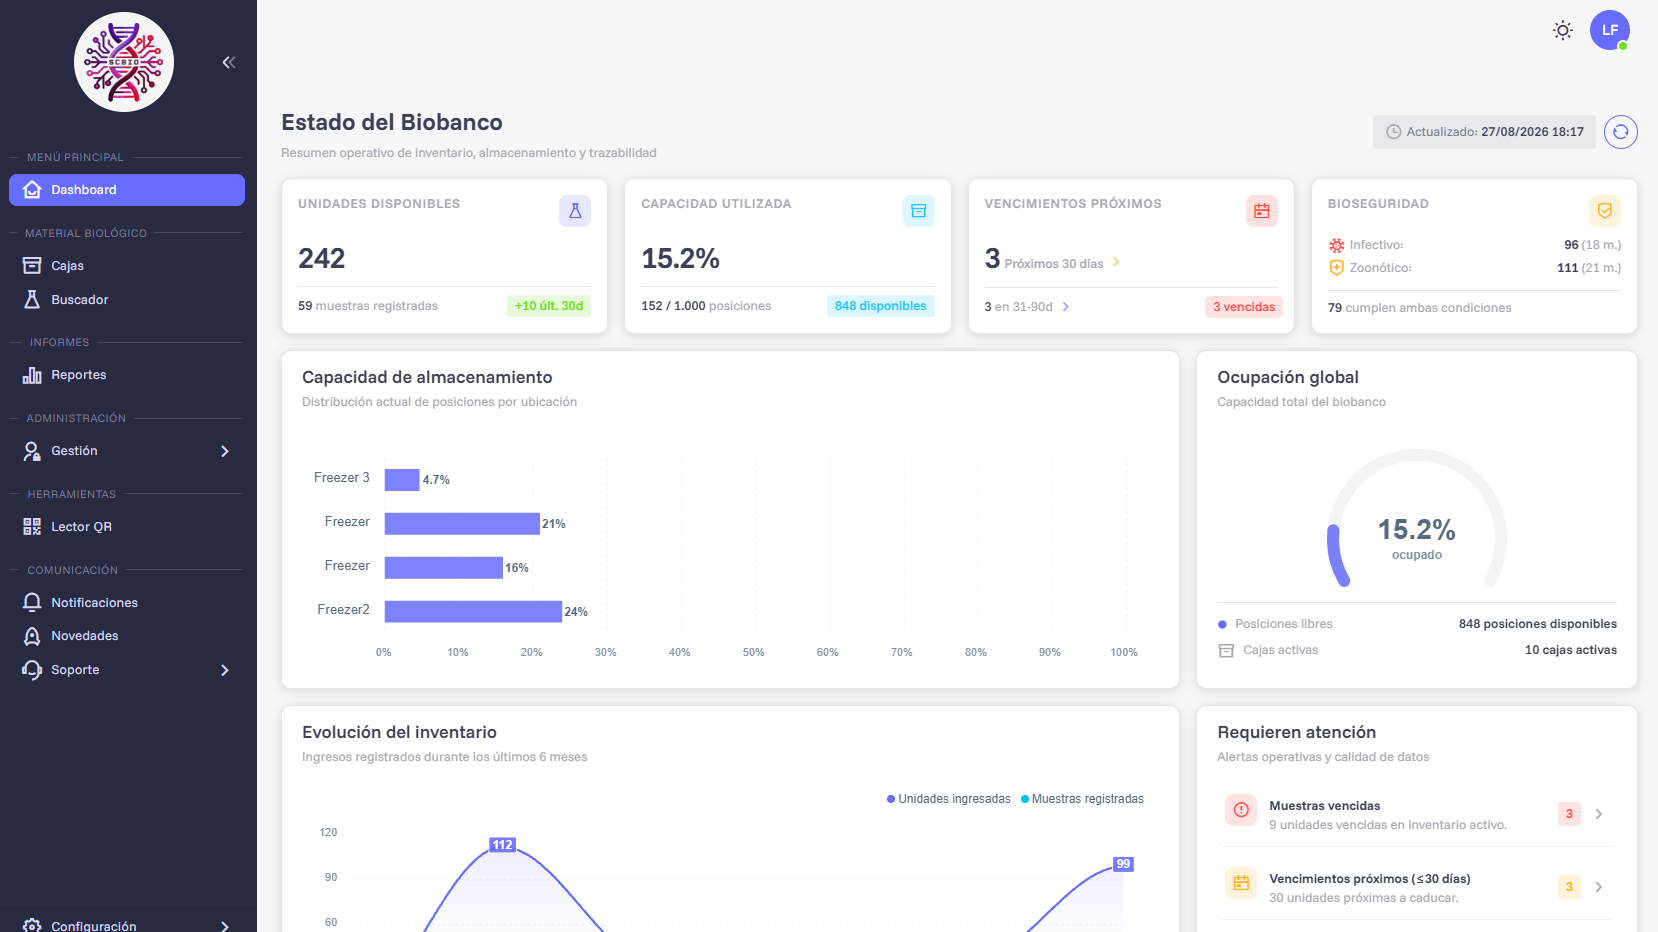
Task: Click '848 posiciones disponibles' text
Action: (1538, 624)
